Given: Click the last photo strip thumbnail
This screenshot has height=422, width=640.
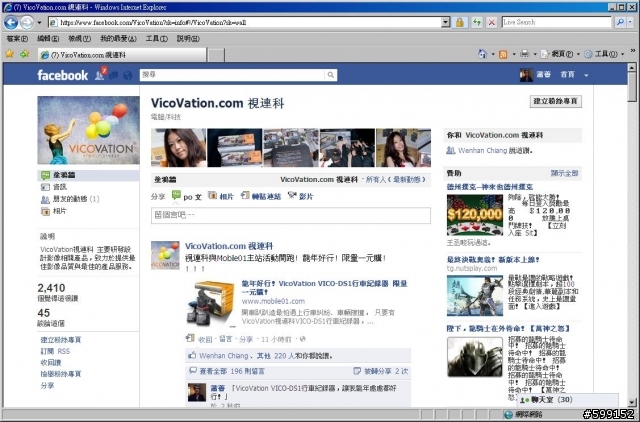Looking at the screenshot, I should [x=403, y=148].
